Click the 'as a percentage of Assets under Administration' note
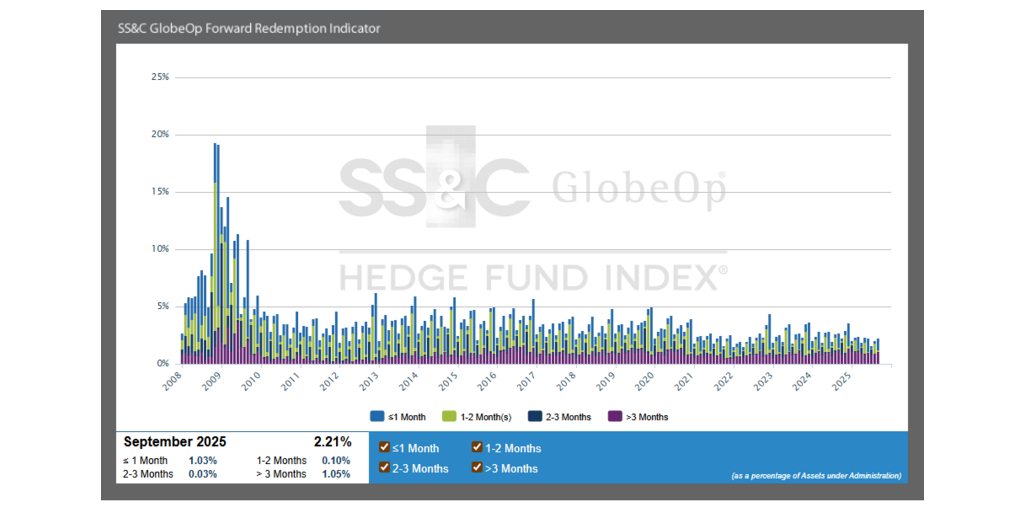 (x=816, y=475)
